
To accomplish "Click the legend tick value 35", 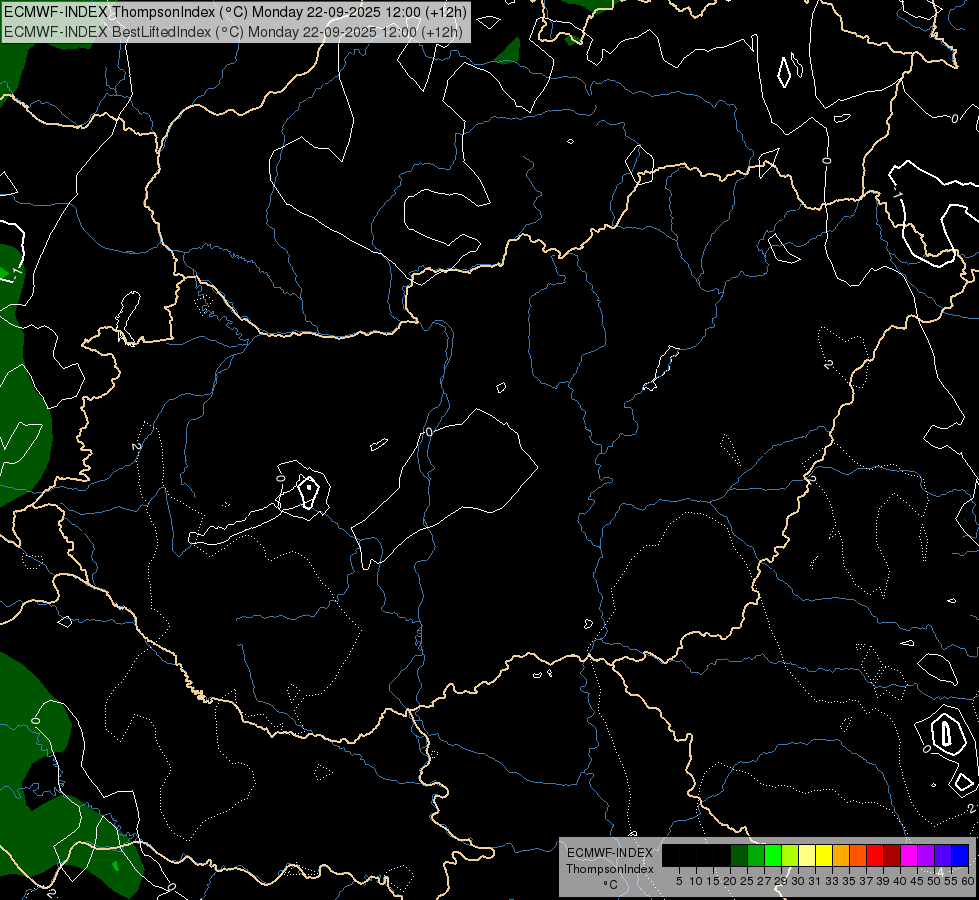I will (849, 881).
